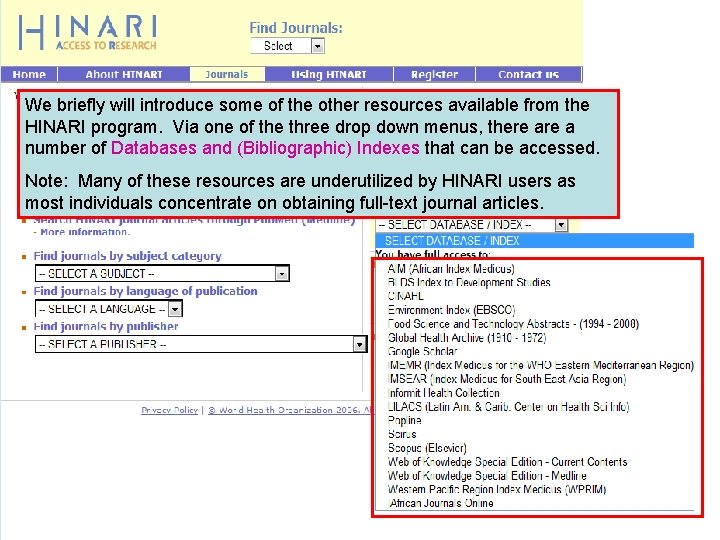Open the SELECT A PUBLISHER dropdown

coord(201,344)
